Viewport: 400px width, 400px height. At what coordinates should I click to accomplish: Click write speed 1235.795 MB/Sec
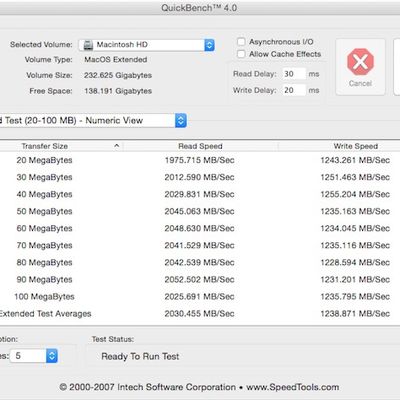(355, 296)
